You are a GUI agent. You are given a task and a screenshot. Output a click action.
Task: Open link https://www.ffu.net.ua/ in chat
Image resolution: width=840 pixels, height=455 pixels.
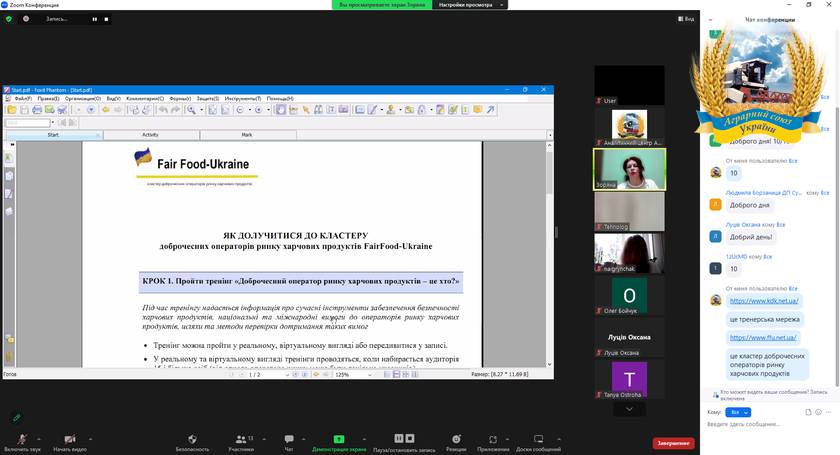(763, 338)
